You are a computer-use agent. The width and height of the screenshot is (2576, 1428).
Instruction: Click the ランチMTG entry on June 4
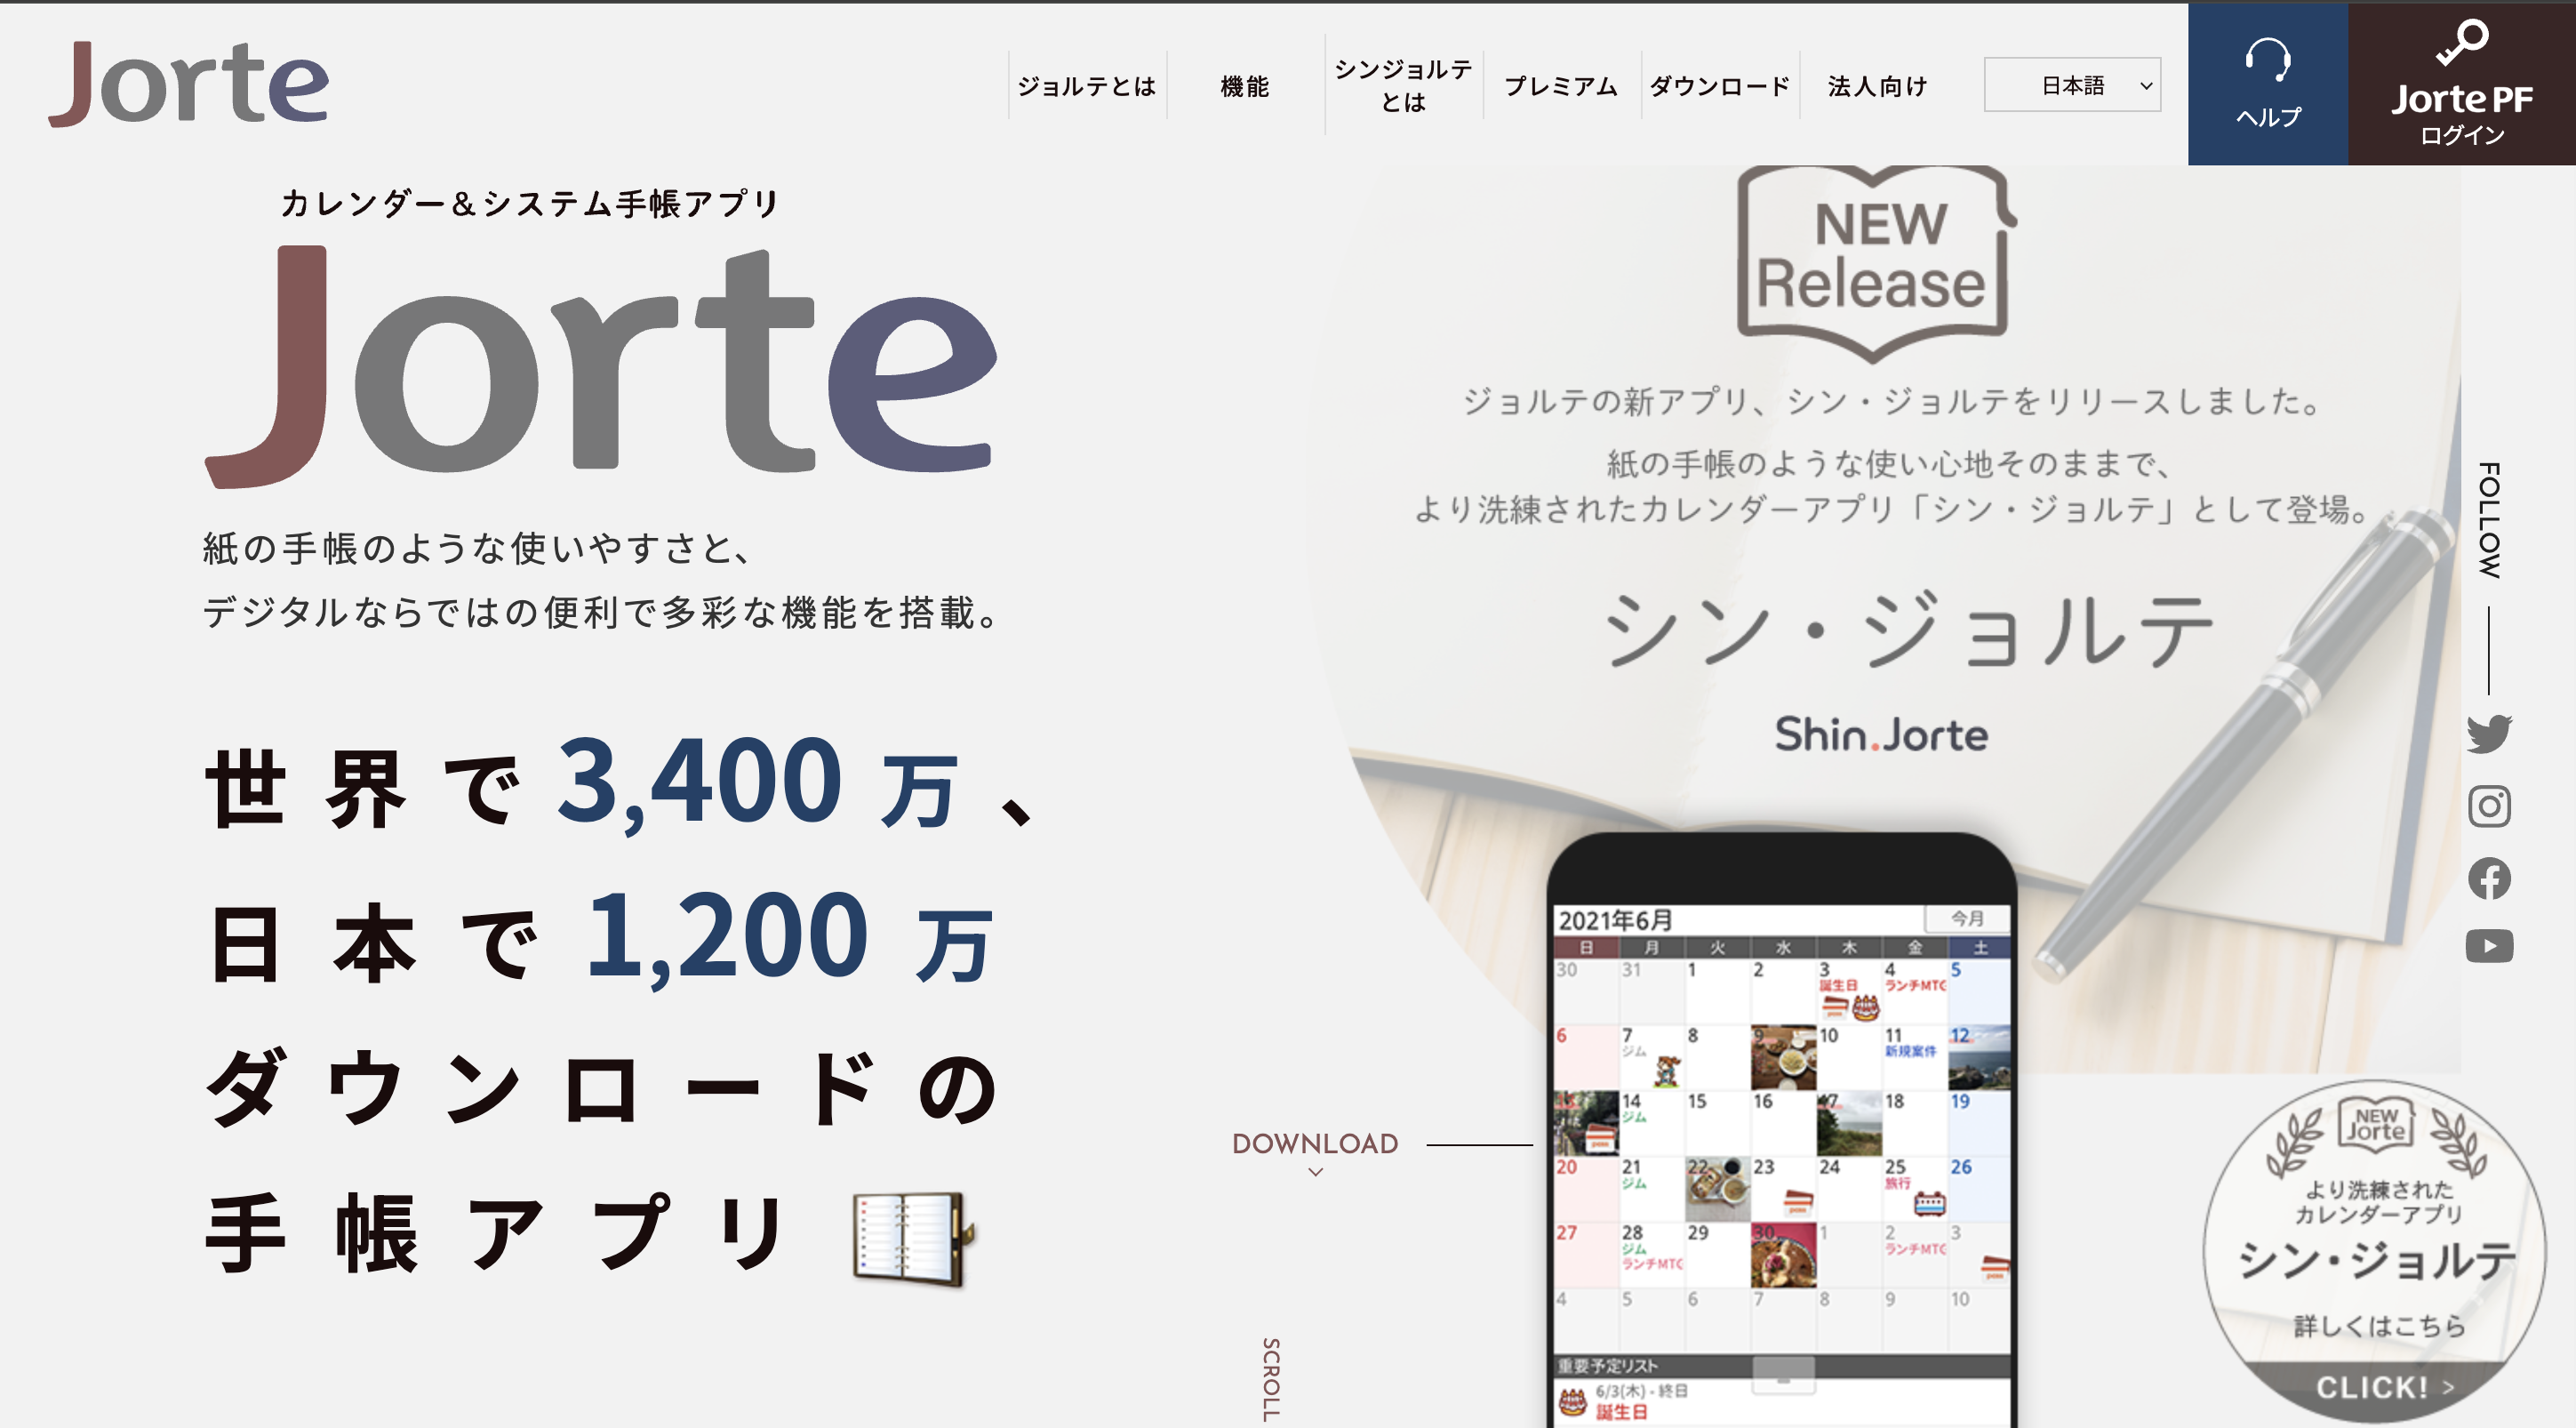click(1915, 986)
